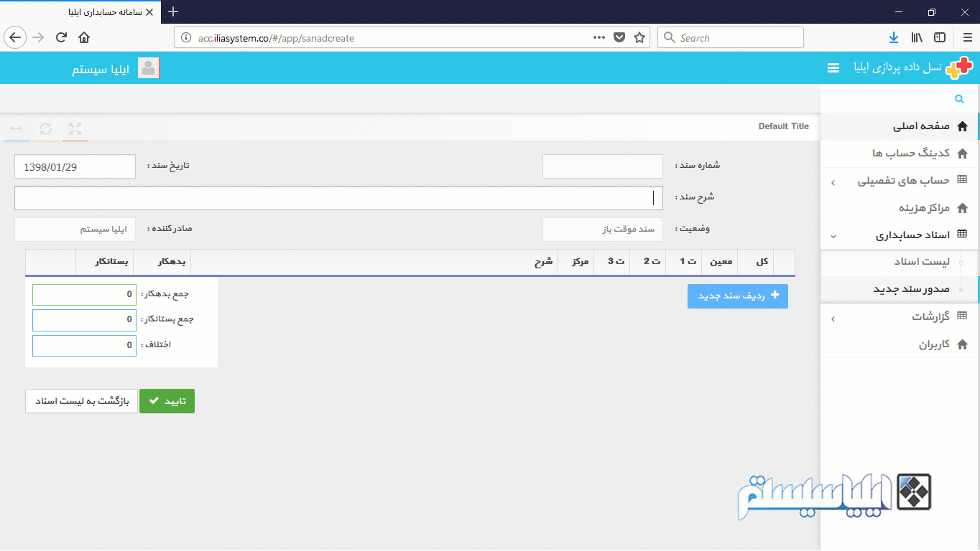
Task: Click the شرح سند text field
Action: [338, 198]
